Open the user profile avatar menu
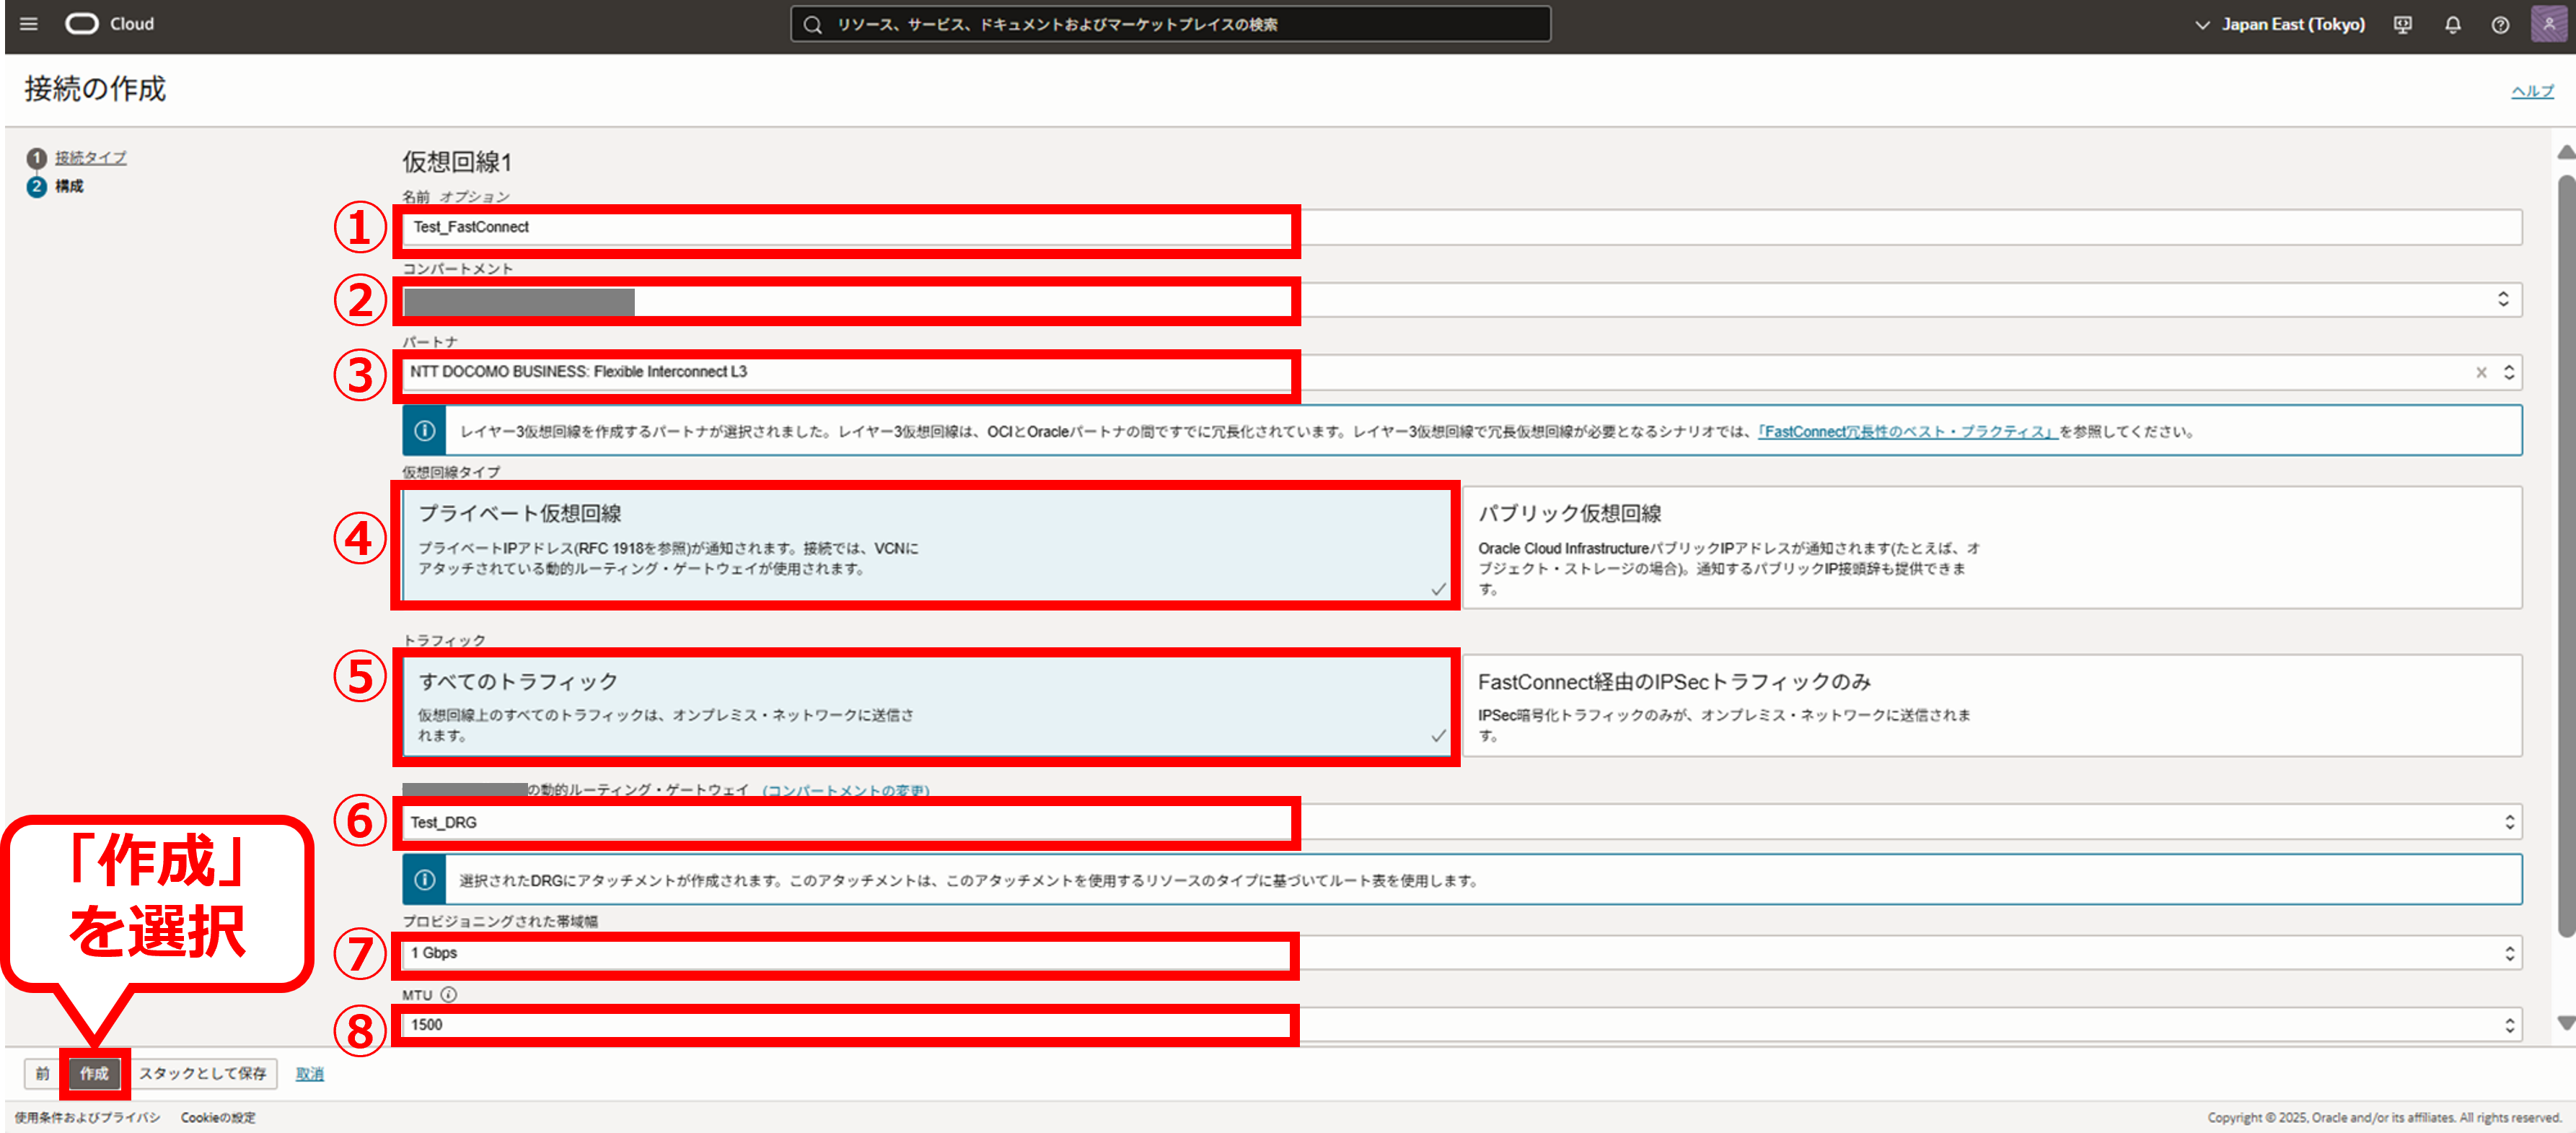The height and width of the screenshot is (1133, 2576). [2548, 24]
